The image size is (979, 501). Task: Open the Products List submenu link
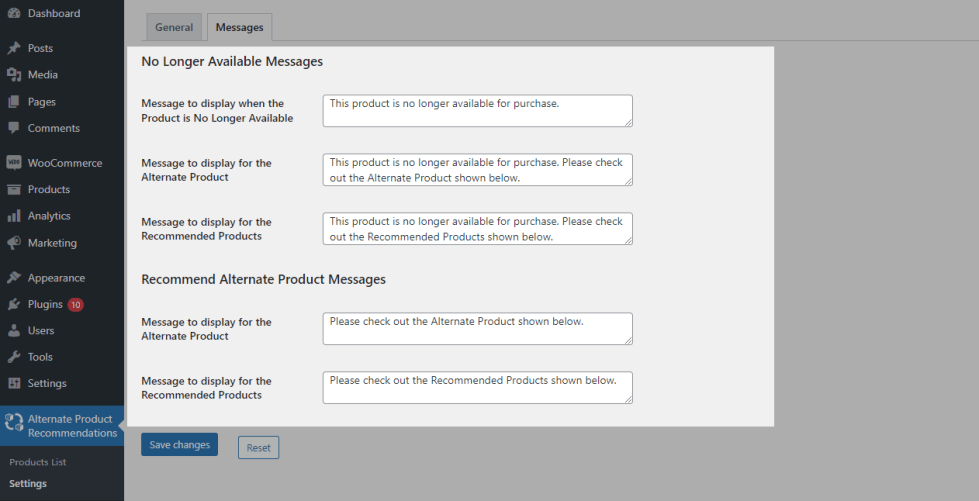coord(39,462)
